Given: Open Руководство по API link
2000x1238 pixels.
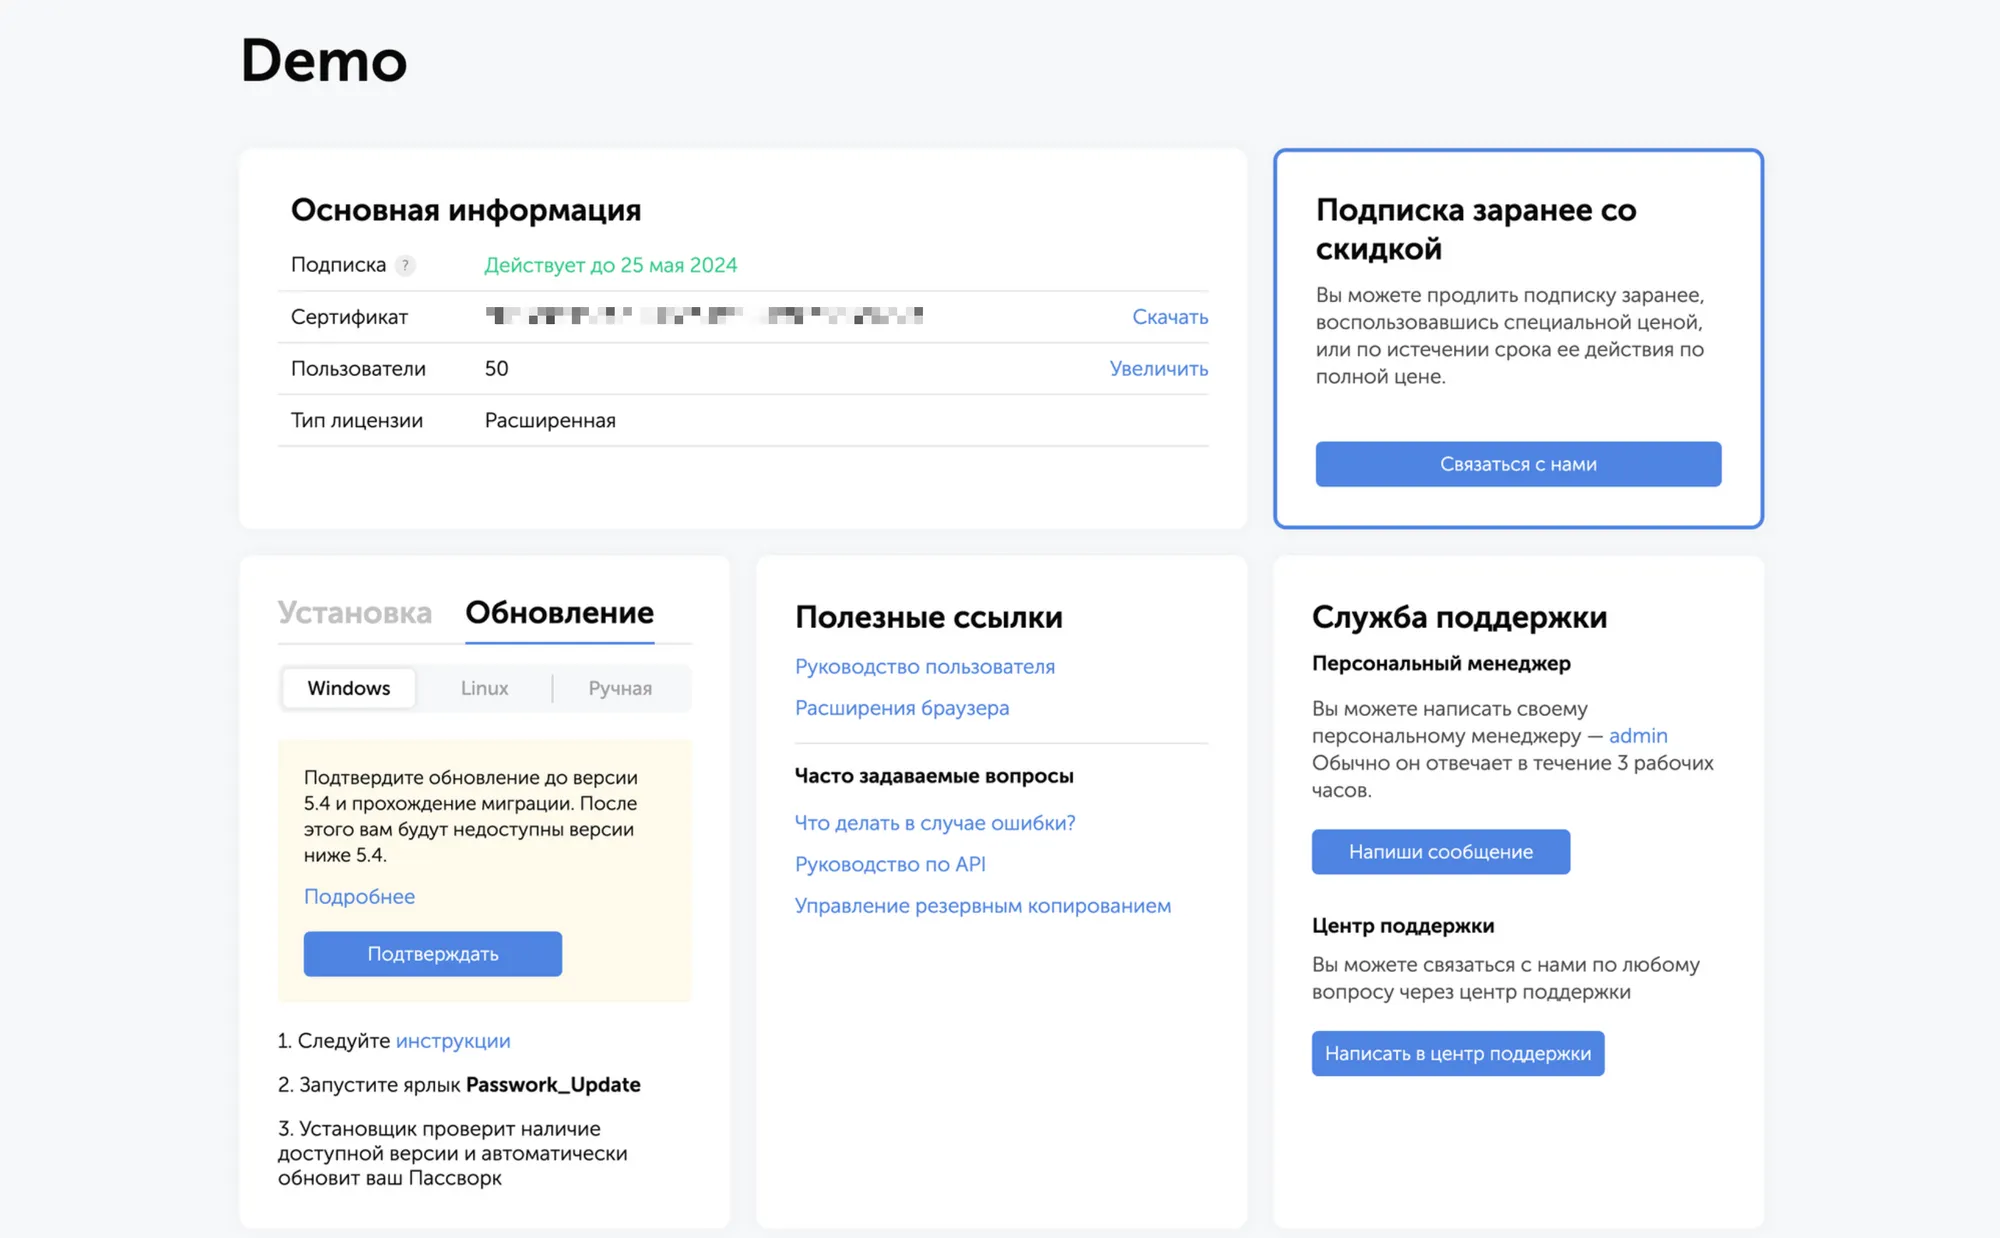Looking at the screenshot, I should click(x=889, y=864).
